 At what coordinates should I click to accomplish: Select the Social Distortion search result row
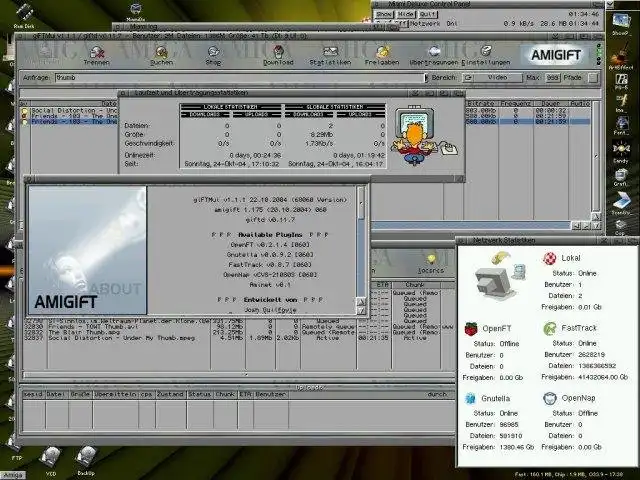[74, 111]
